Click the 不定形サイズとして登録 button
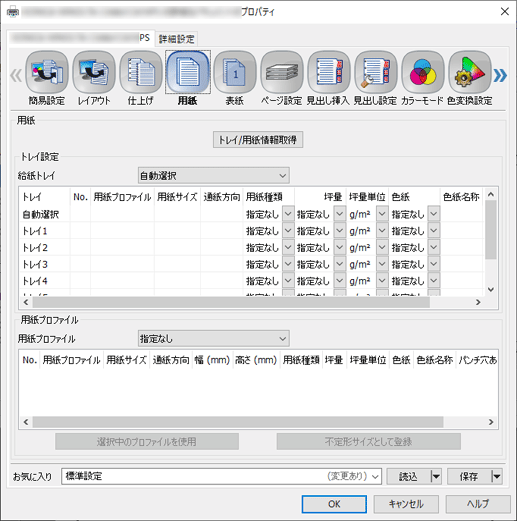 pos(369,442)
